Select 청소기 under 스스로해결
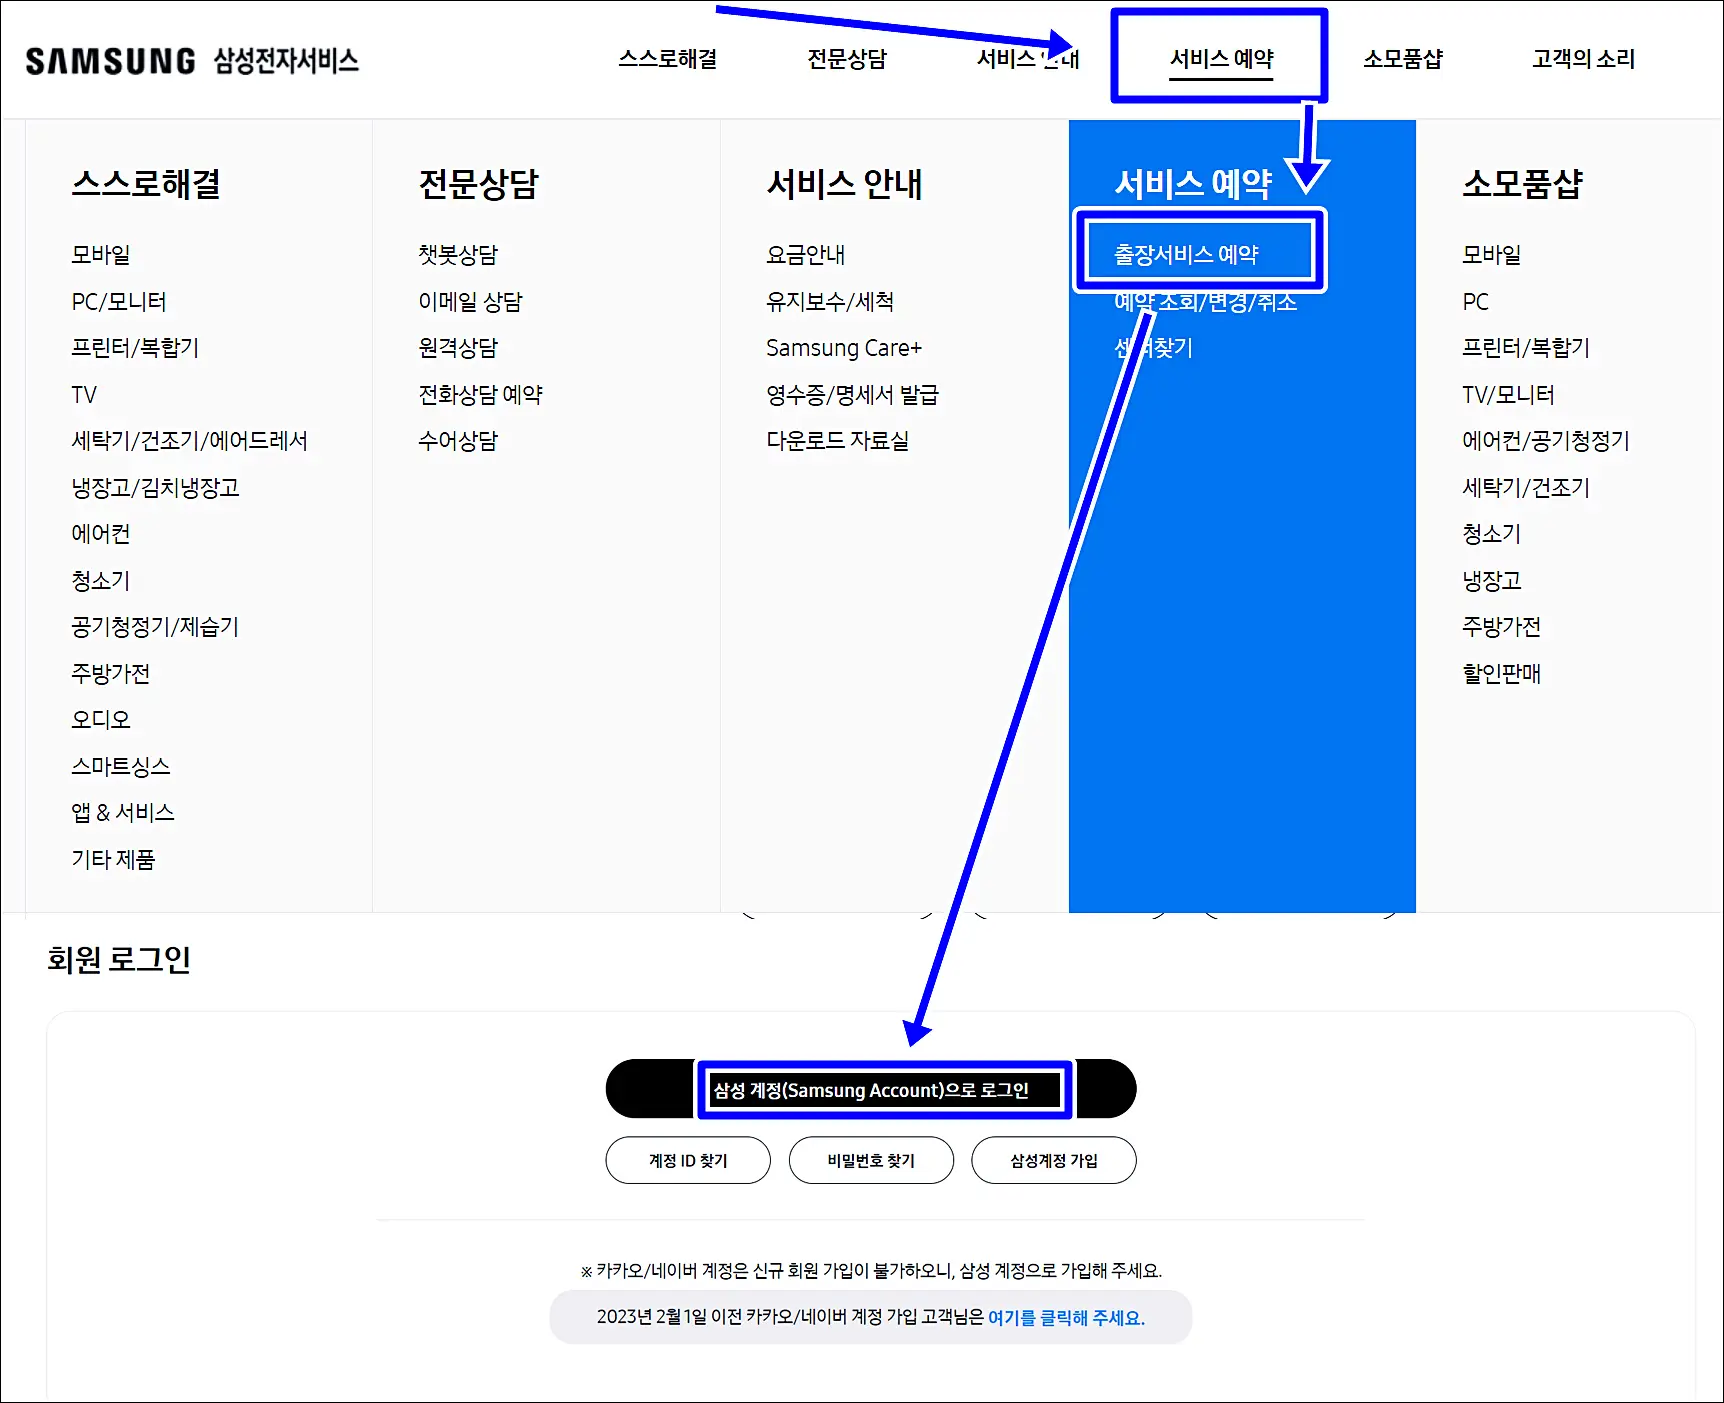Screen dimensions: 1724x1403 (101, 581)
